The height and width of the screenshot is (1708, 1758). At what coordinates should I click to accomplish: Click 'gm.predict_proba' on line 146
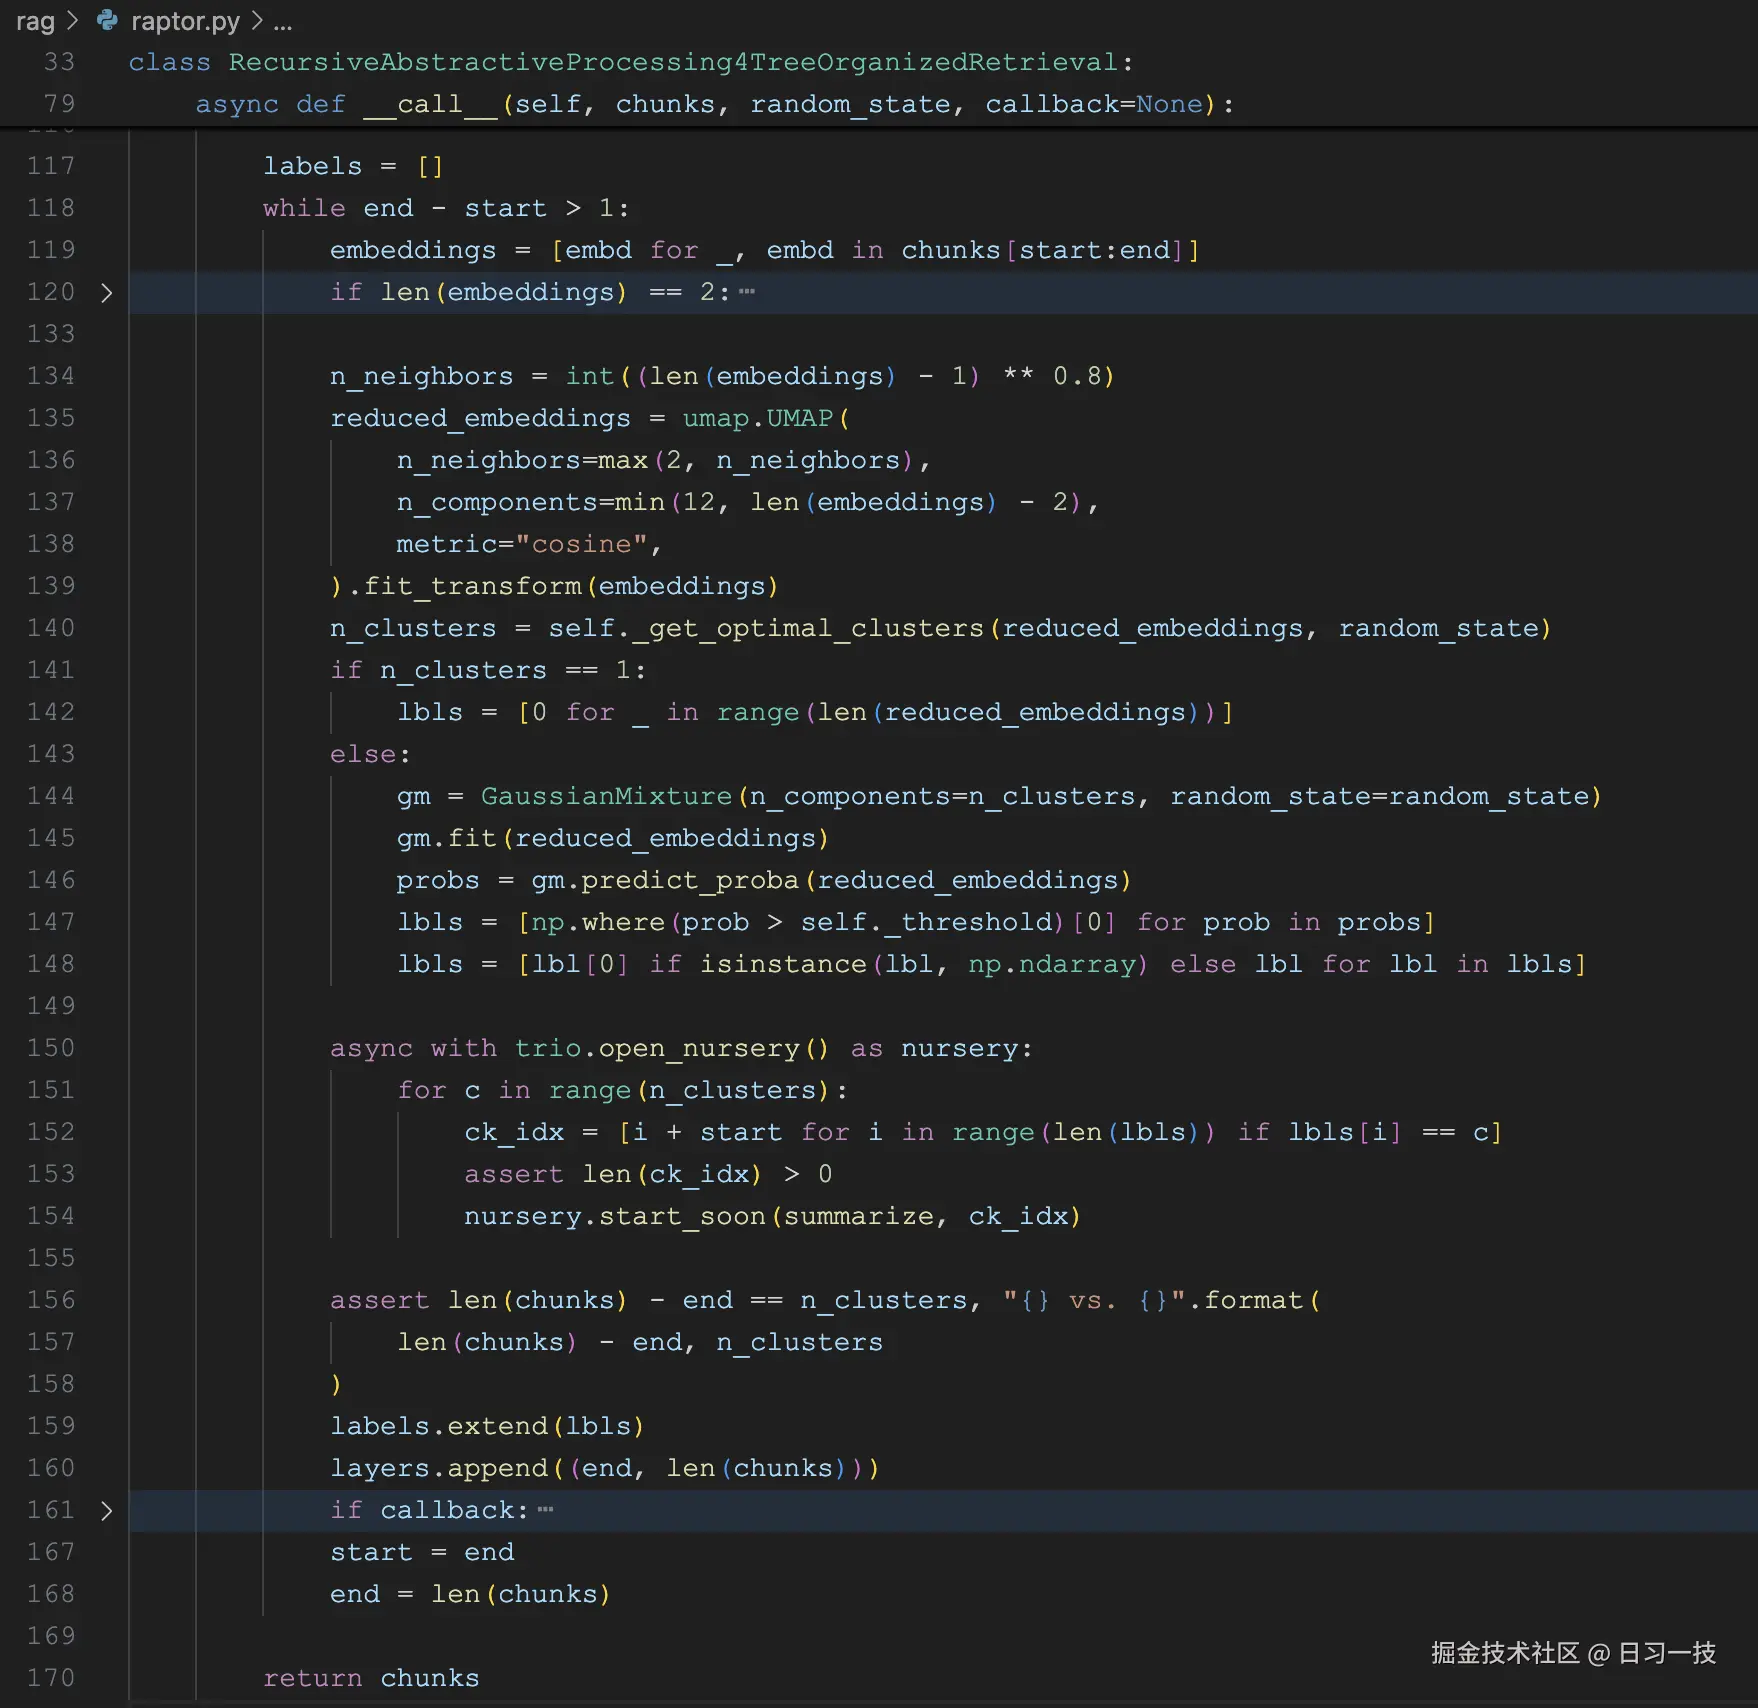click(x=665, y=880)
